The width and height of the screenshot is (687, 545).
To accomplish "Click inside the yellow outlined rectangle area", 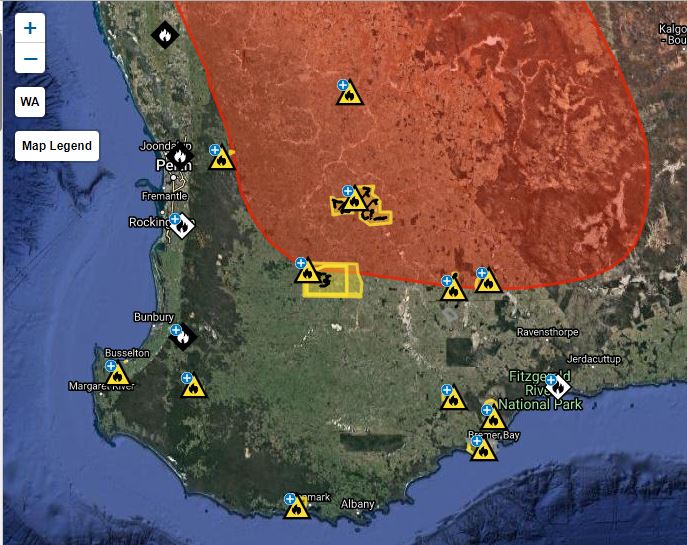I will coord(342,282).
